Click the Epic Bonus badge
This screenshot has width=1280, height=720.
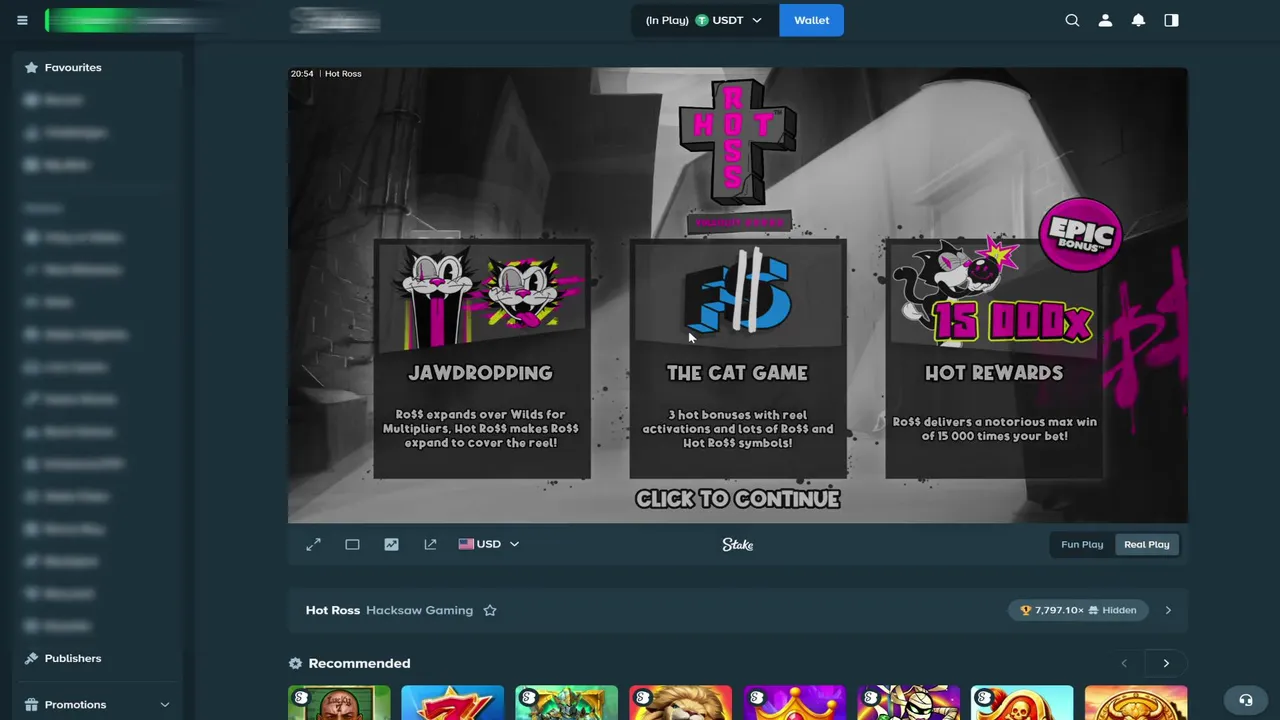[1080, 235]
